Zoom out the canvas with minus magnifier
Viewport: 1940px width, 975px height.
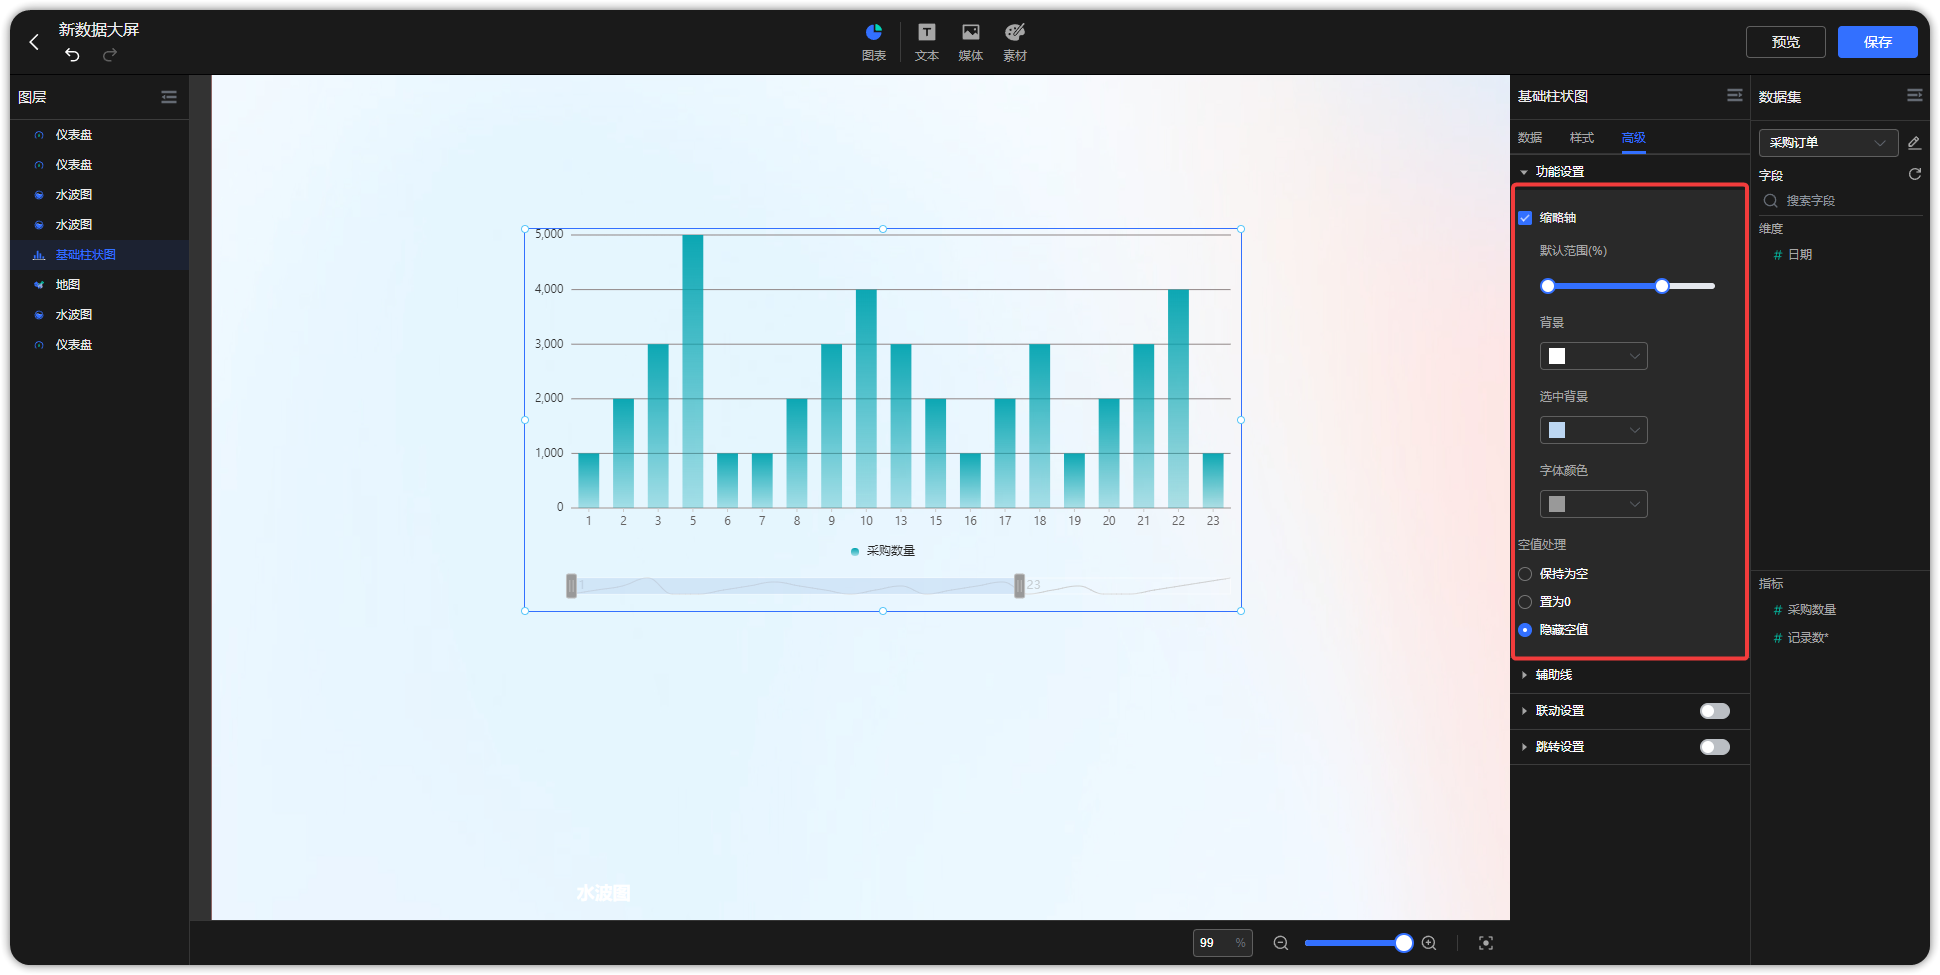(1280, 943)
